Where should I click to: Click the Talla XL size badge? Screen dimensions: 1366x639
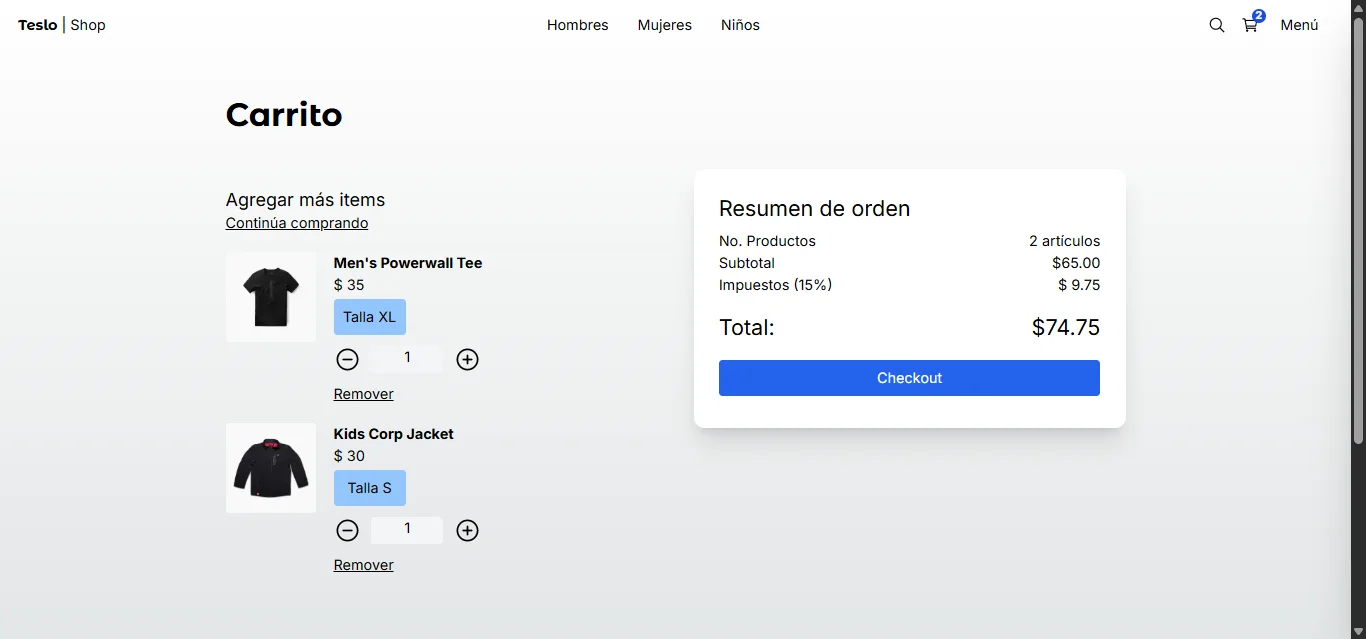tap(369, 317)
